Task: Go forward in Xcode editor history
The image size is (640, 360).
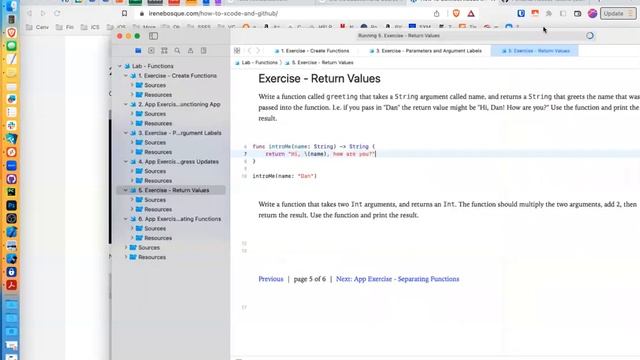Action: pos(258,51)
